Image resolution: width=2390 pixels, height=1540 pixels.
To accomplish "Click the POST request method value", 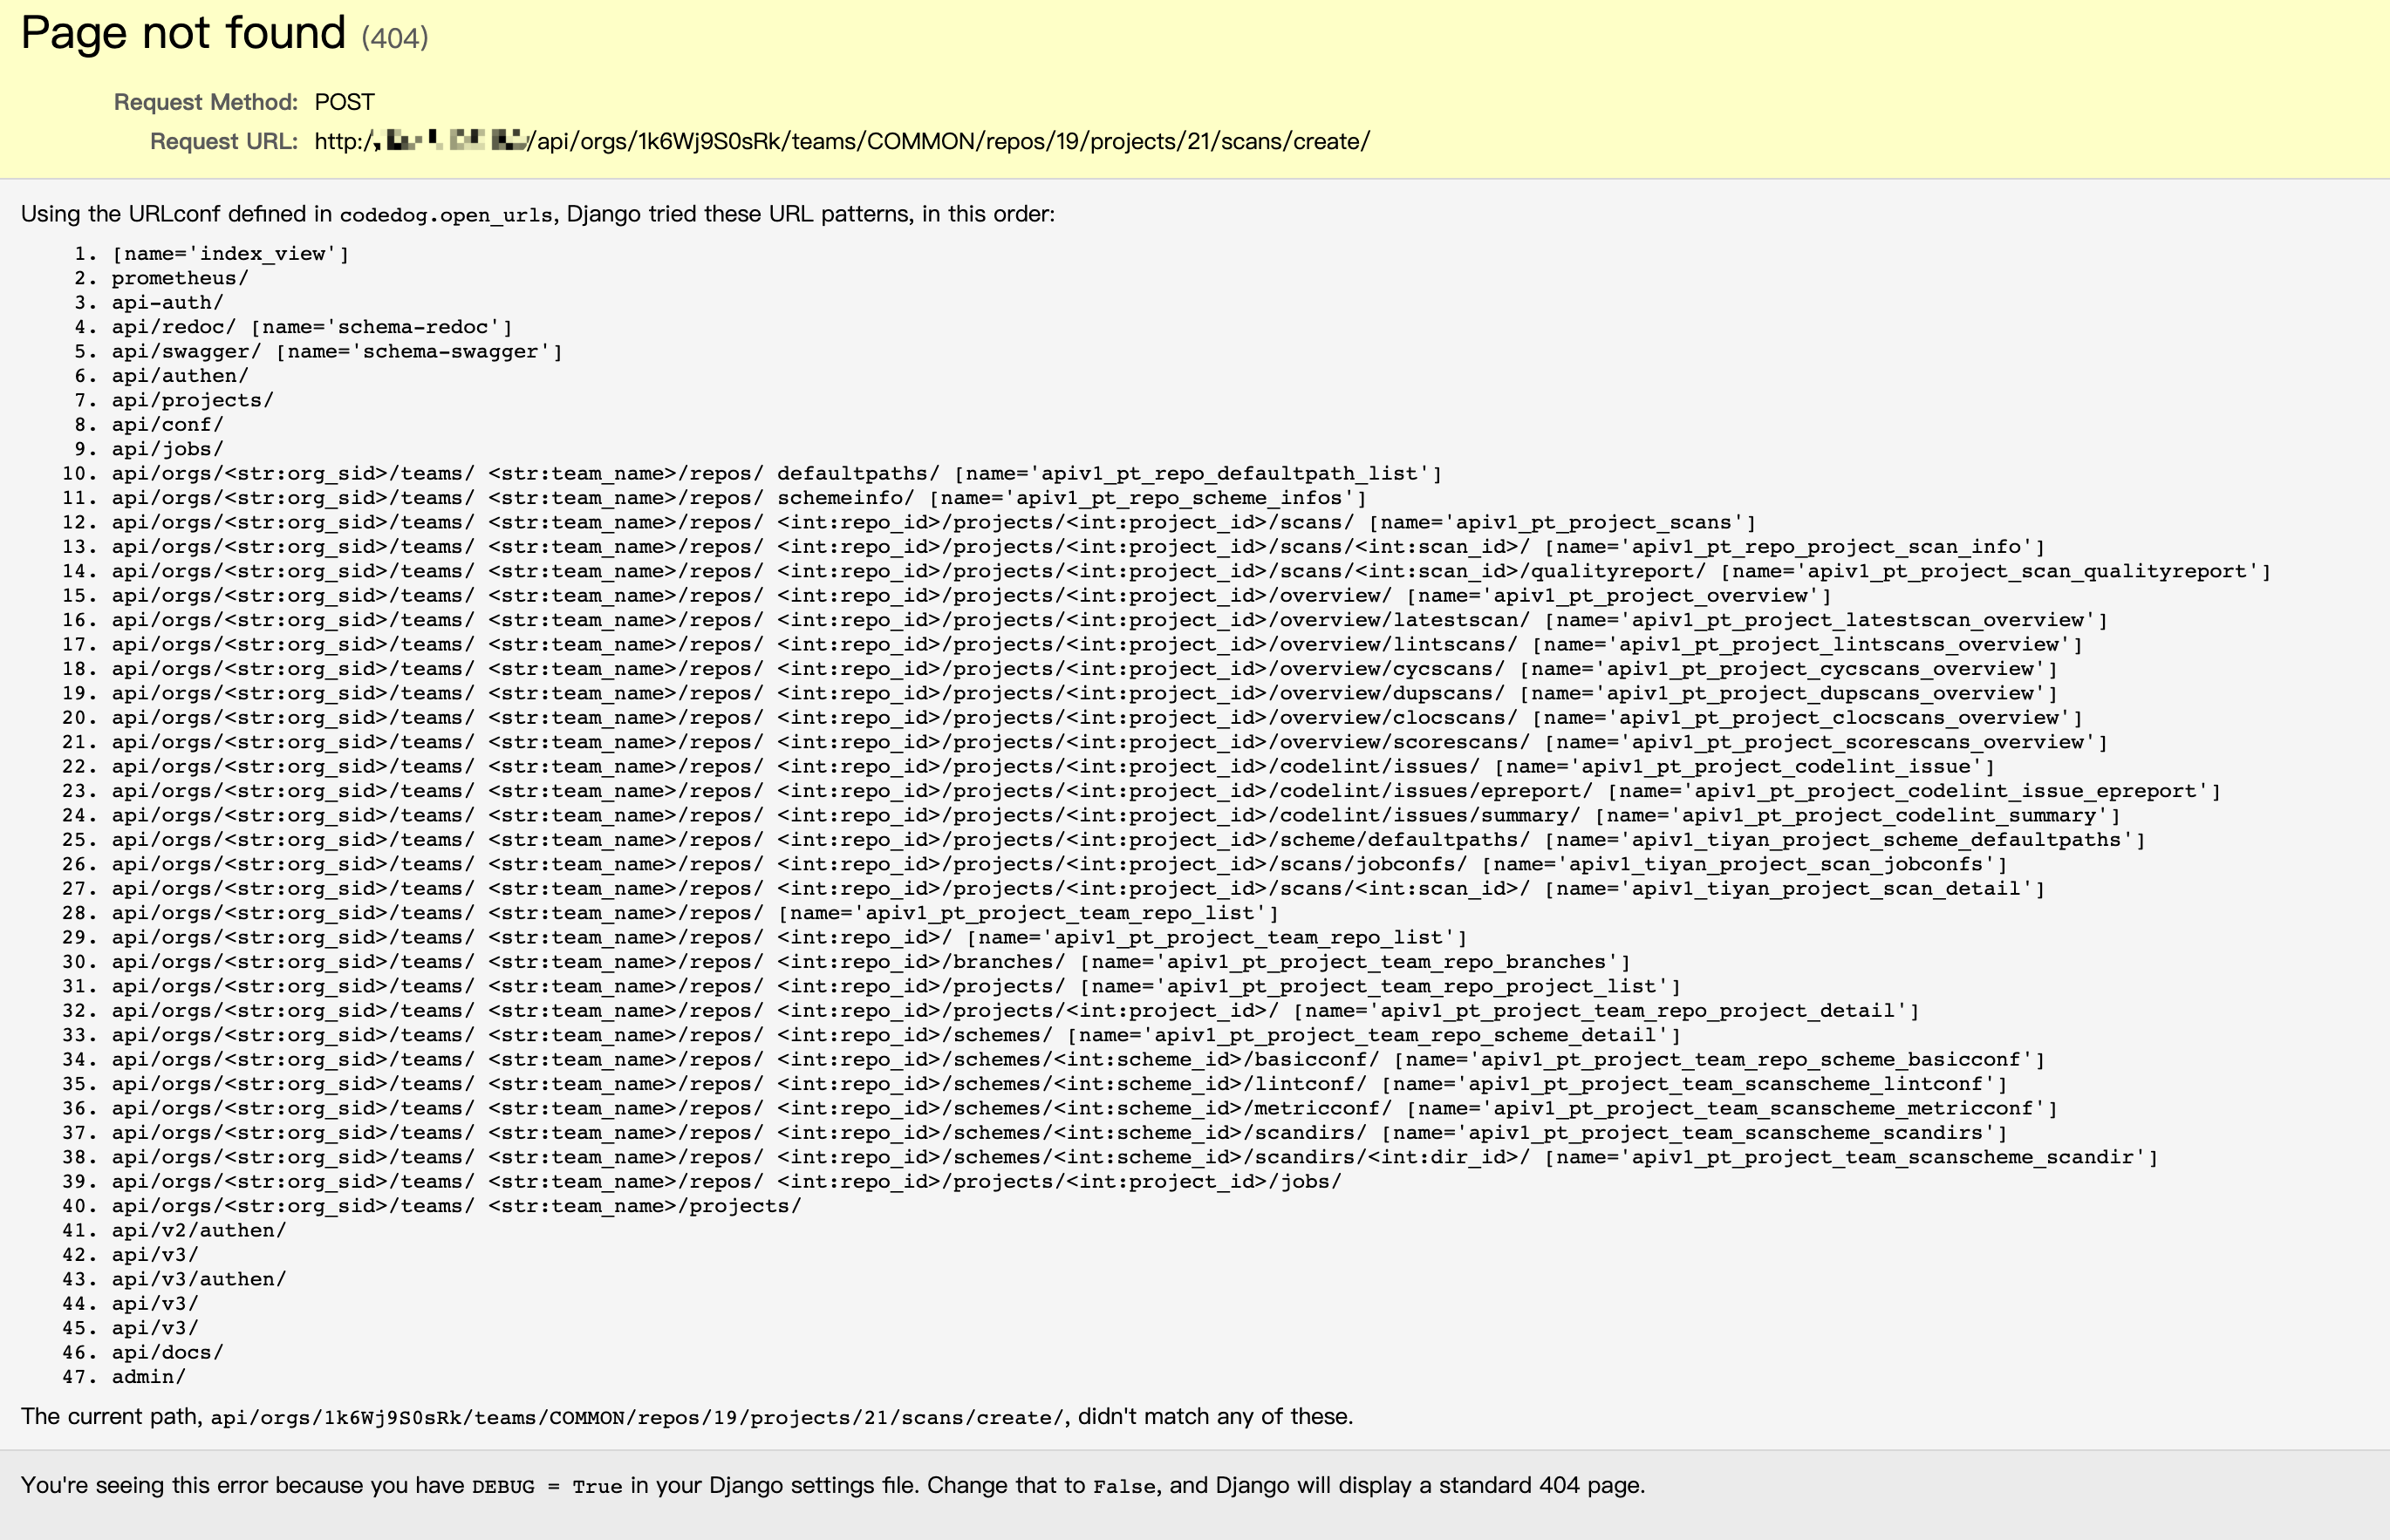I will 344,102.
